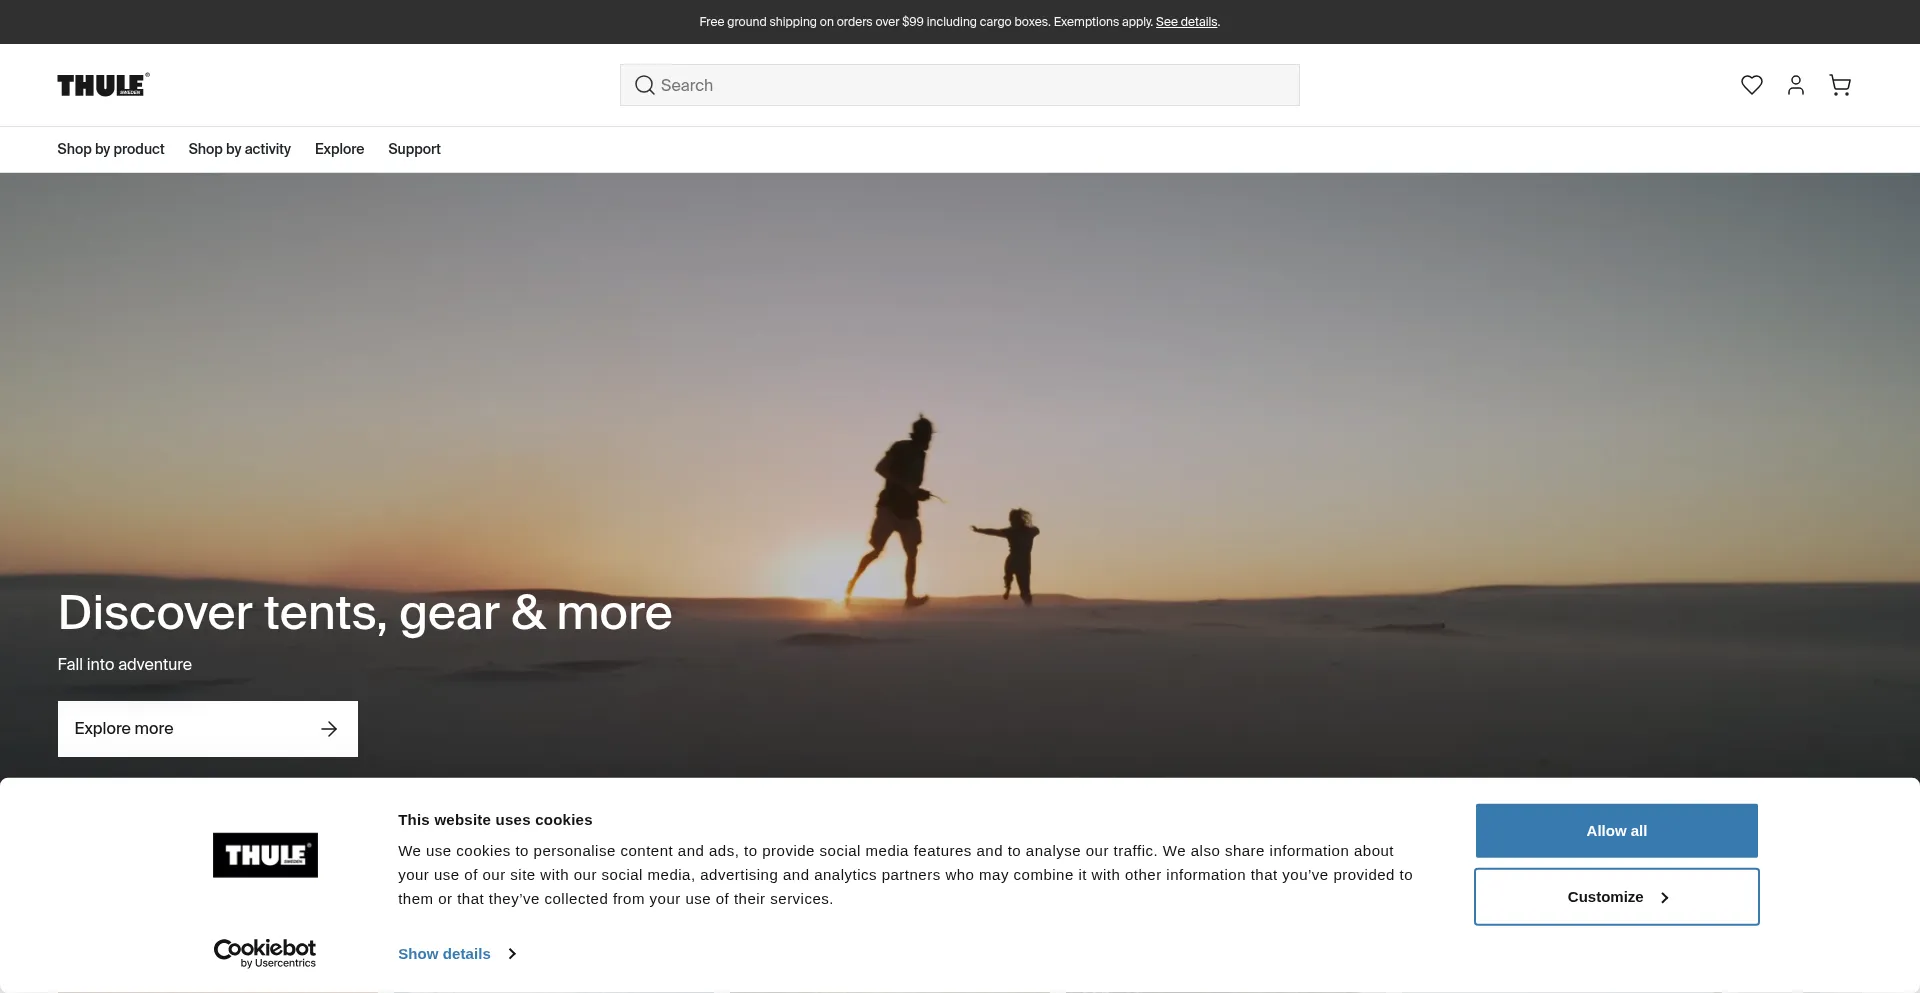Click the Thule logo in cookie banner
The height and width of the screenshot is (993, 1920).
pyautogui.click(x=265, y=855)
